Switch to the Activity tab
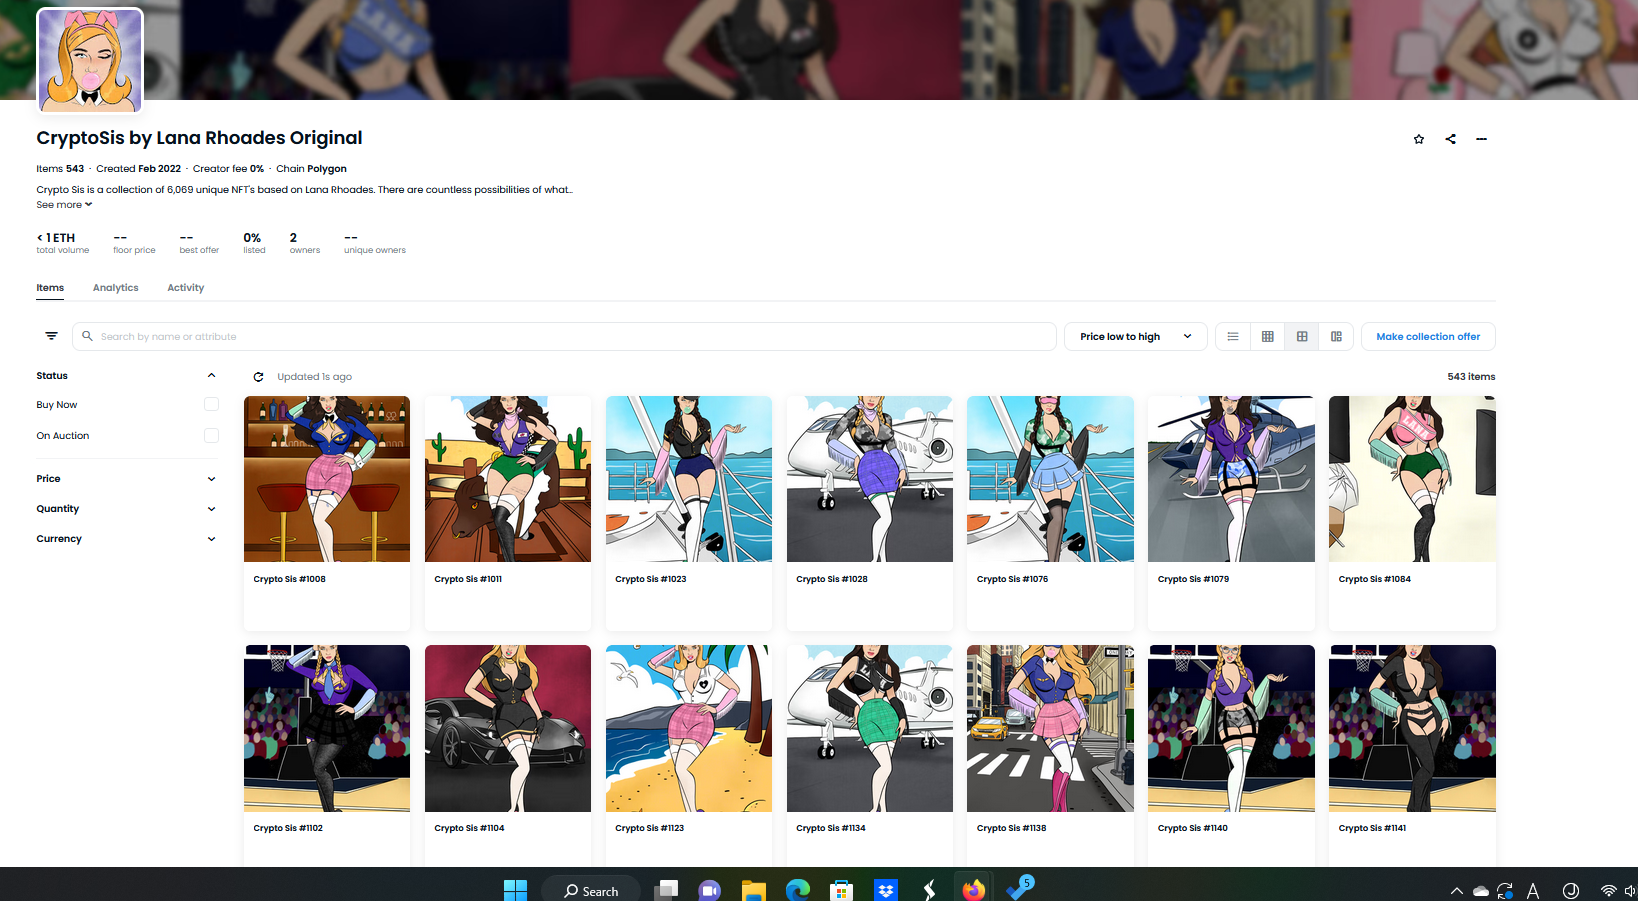 [x=185, y=288]
